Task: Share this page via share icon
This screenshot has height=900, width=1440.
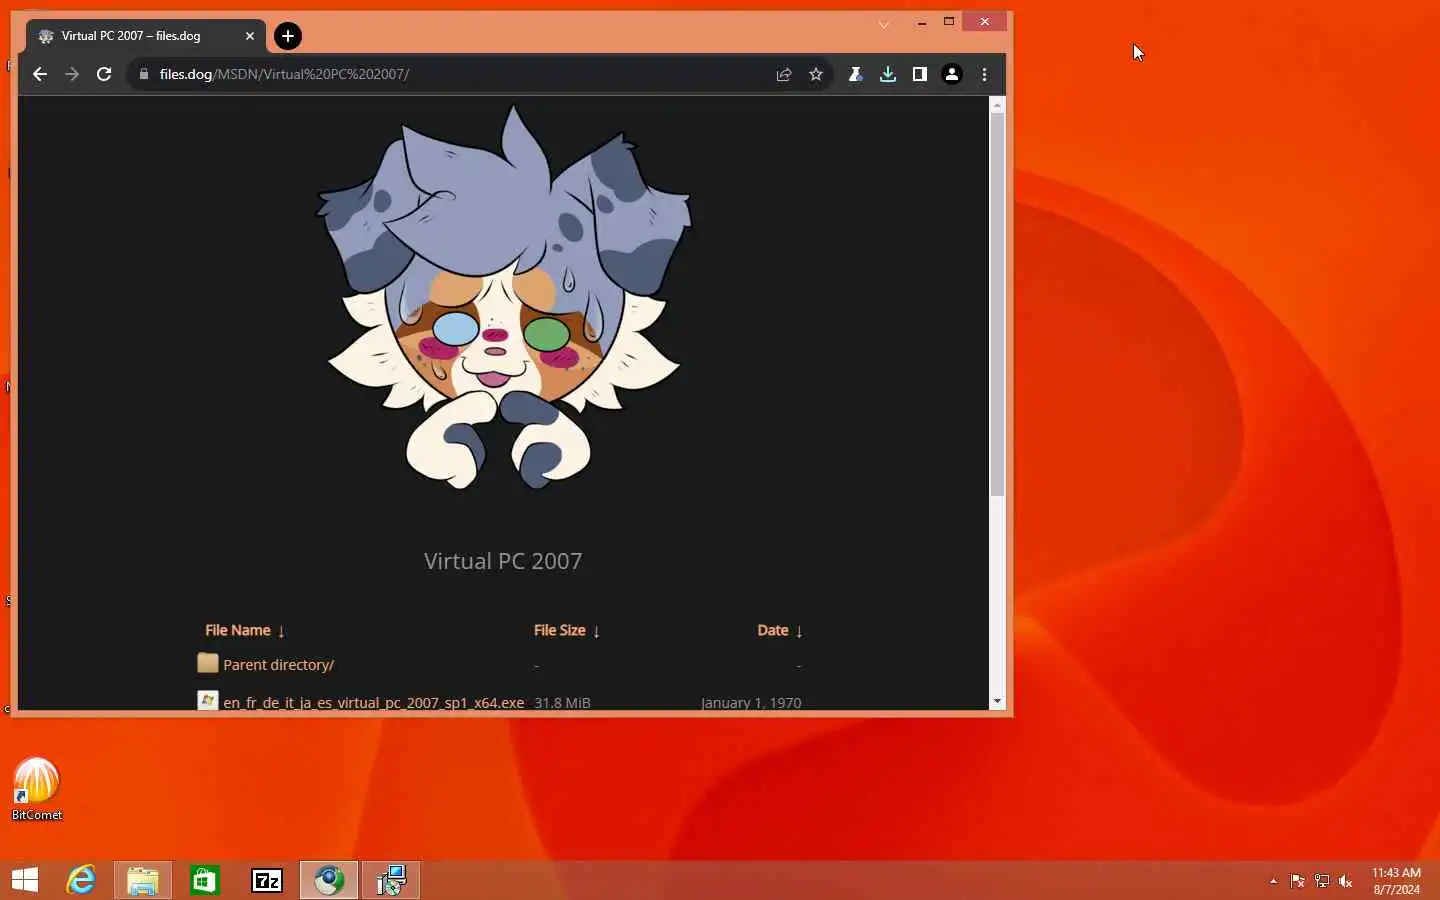Action: point(784,74)
